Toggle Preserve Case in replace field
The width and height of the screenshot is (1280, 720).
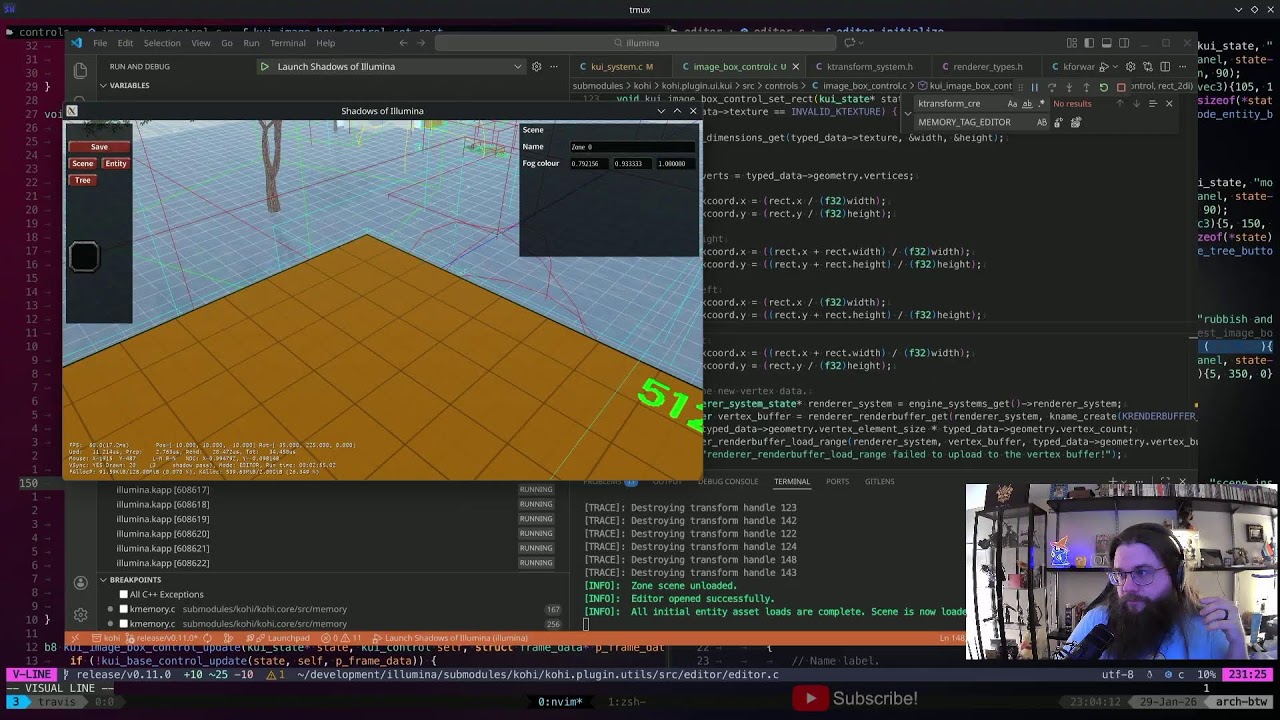(1042, 122)
